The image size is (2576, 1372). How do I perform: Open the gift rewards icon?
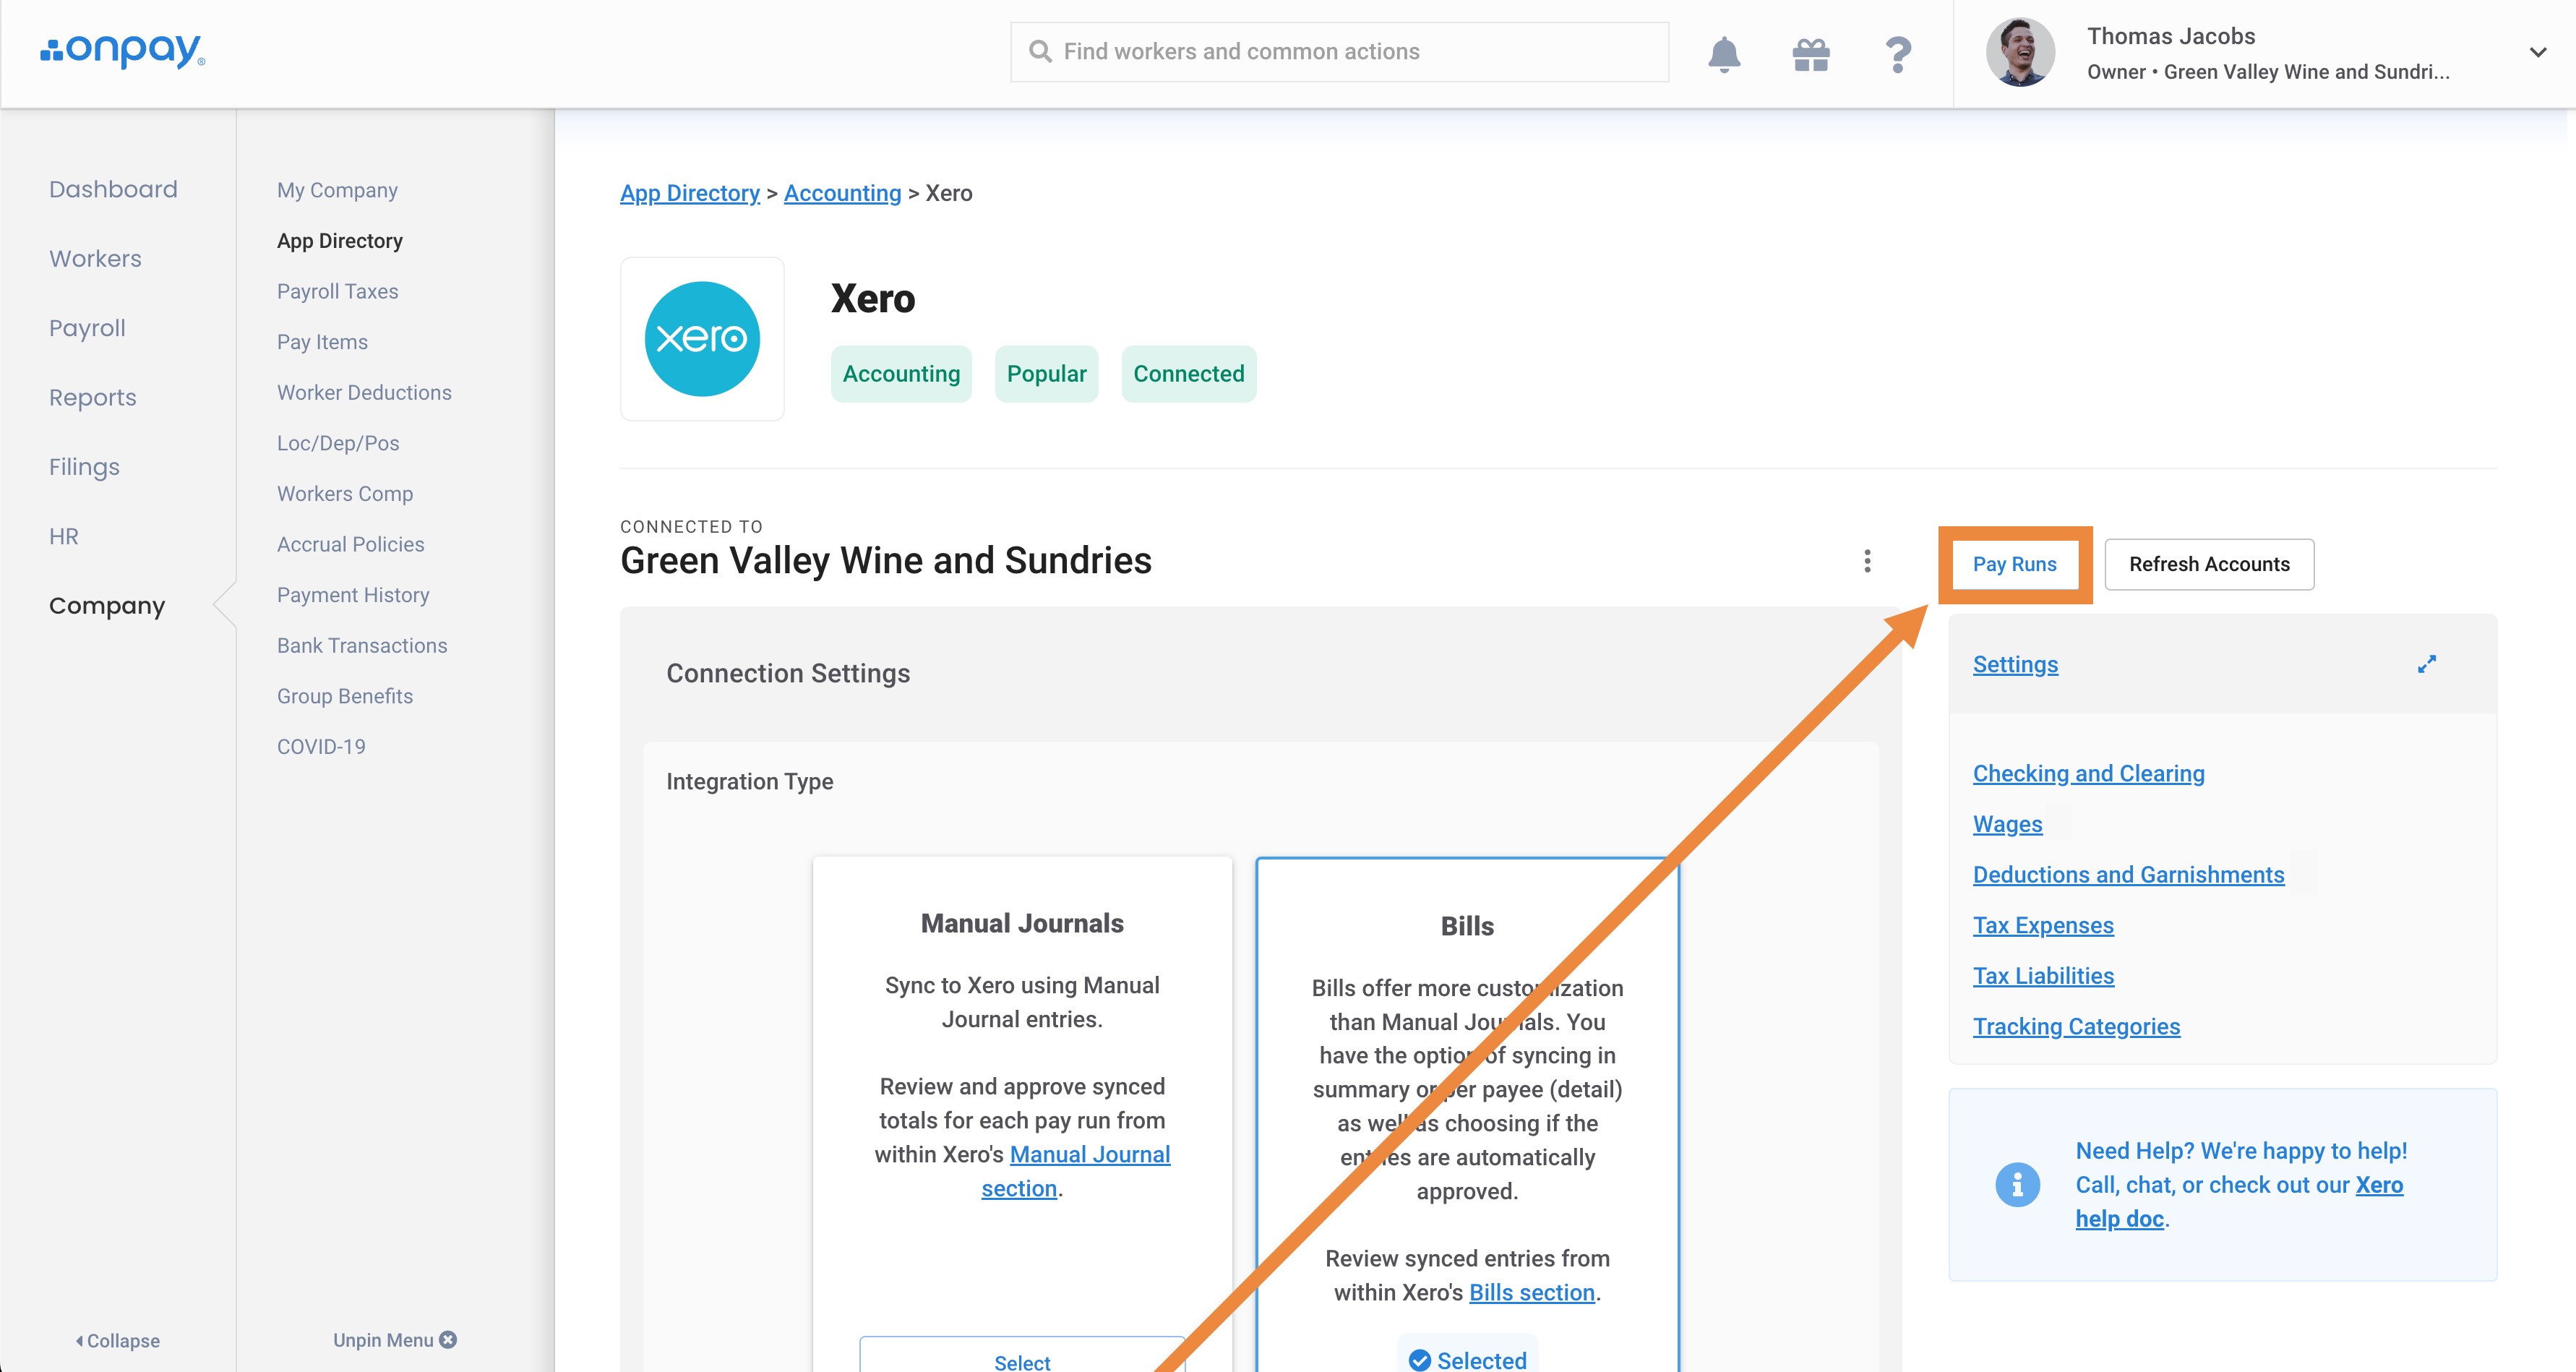1811,54
